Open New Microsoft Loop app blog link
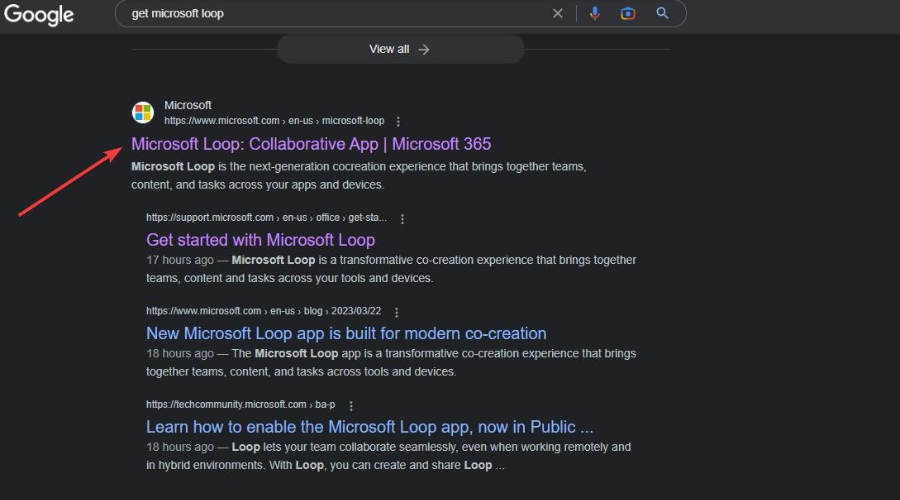Viewport: 900px width, 500px height. (346, 333)
